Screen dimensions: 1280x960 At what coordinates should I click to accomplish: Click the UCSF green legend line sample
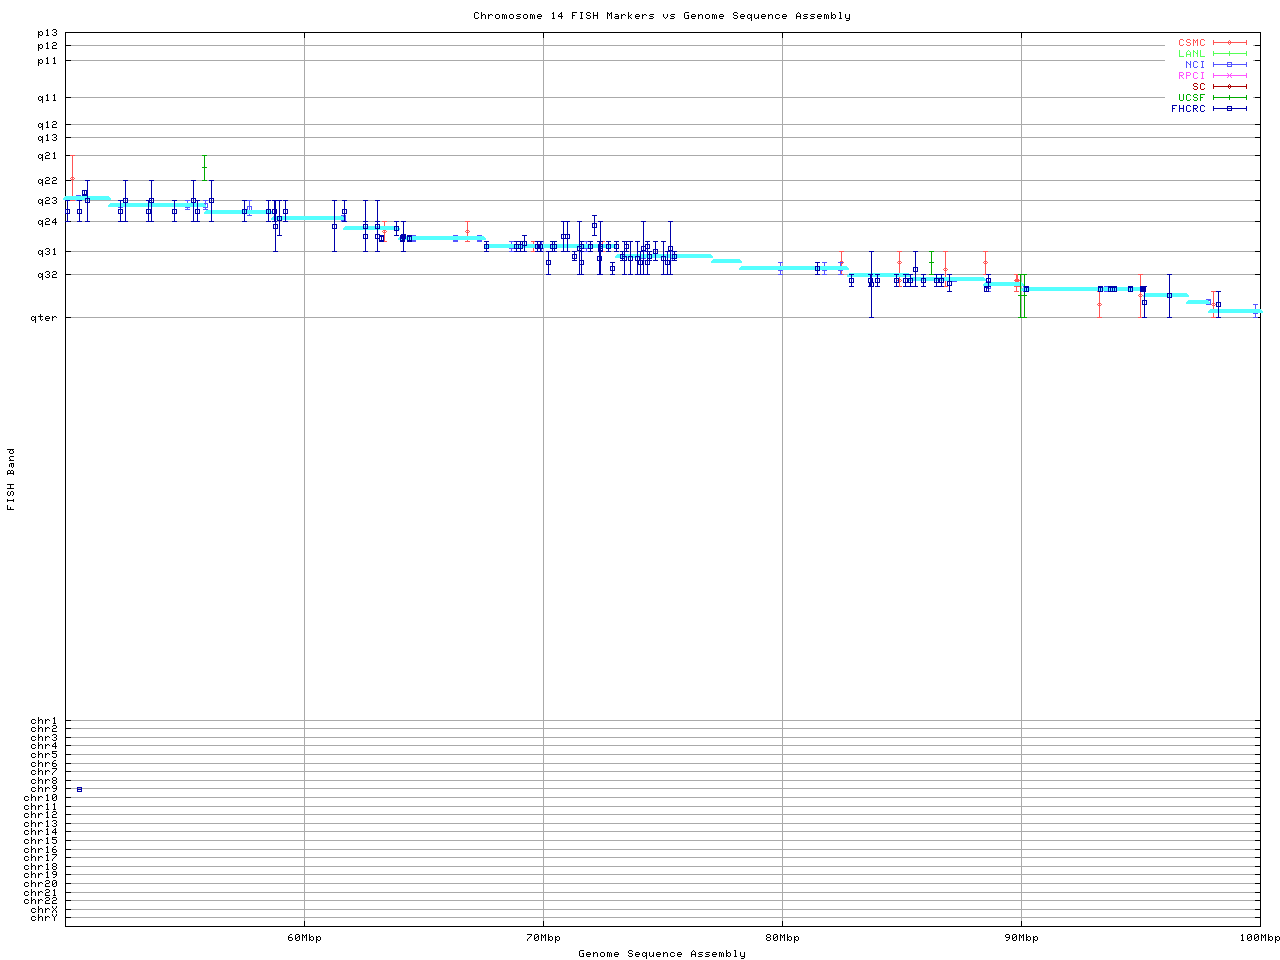point(1229,97)
